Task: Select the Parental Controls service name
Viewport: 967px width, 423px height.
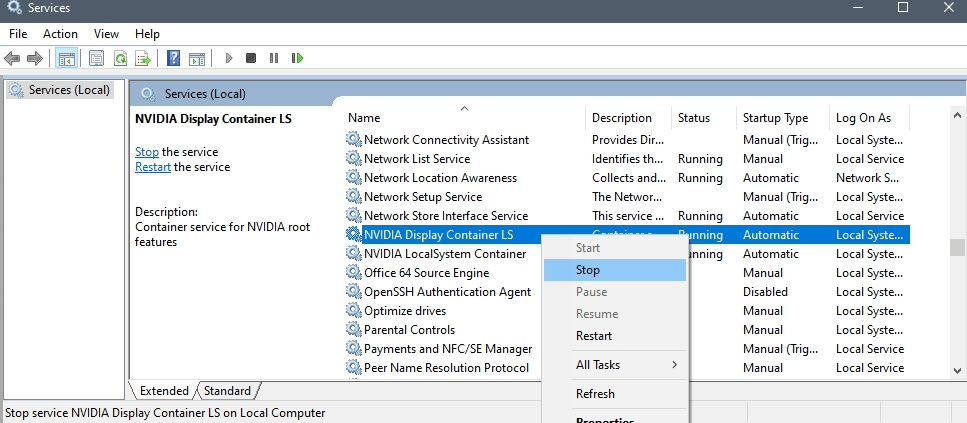Action: click(409, 330)
